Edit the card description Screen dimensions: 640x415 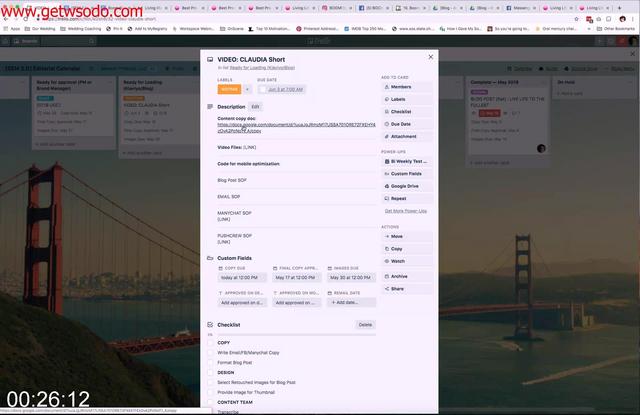tap(255, 107)
